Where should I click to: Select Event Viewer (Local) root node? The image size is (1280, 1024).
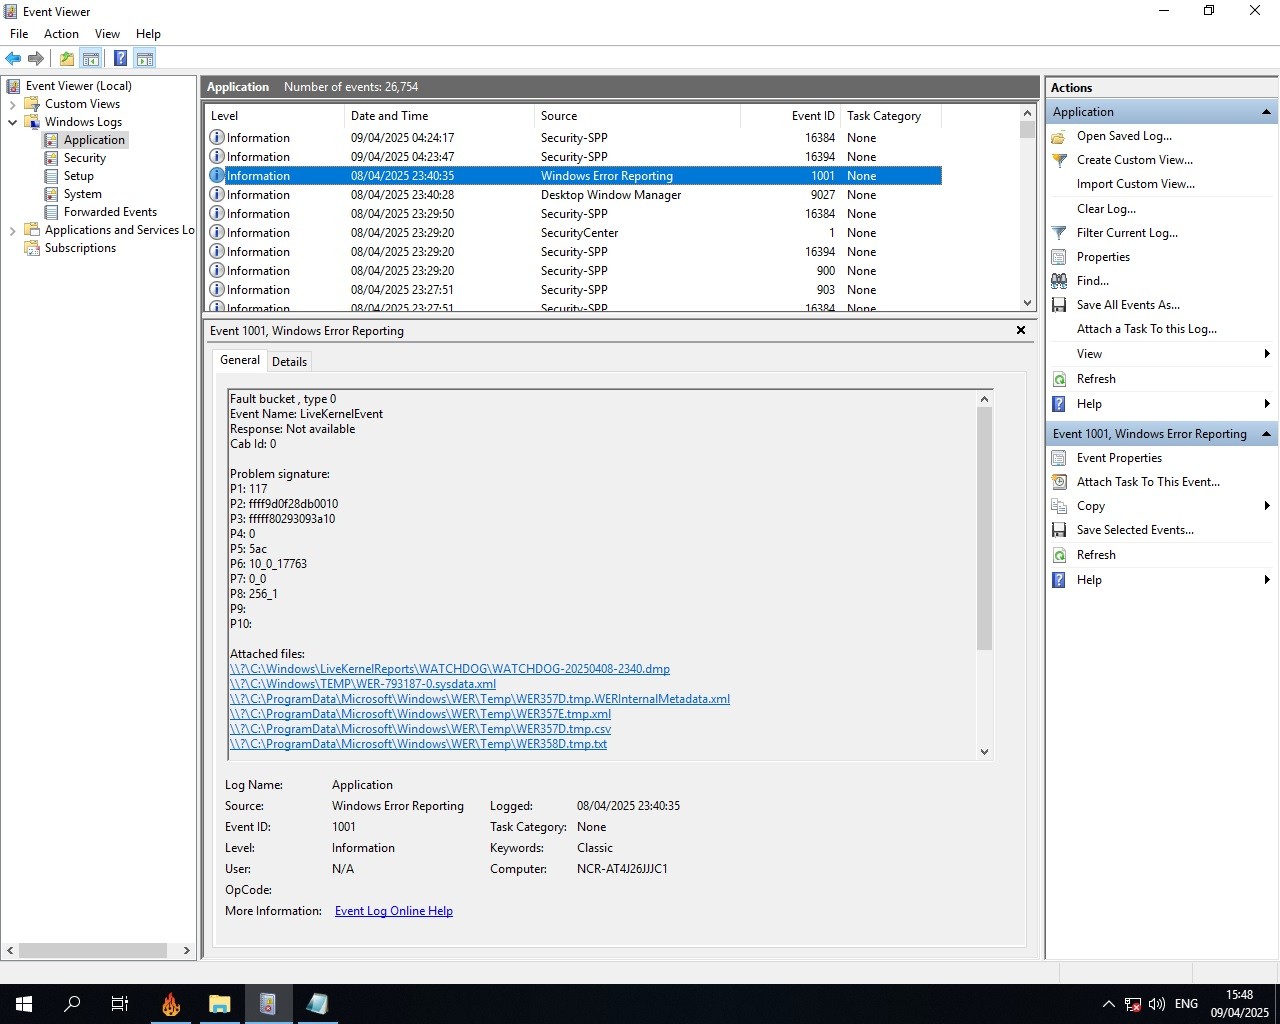tap(78, 86)
